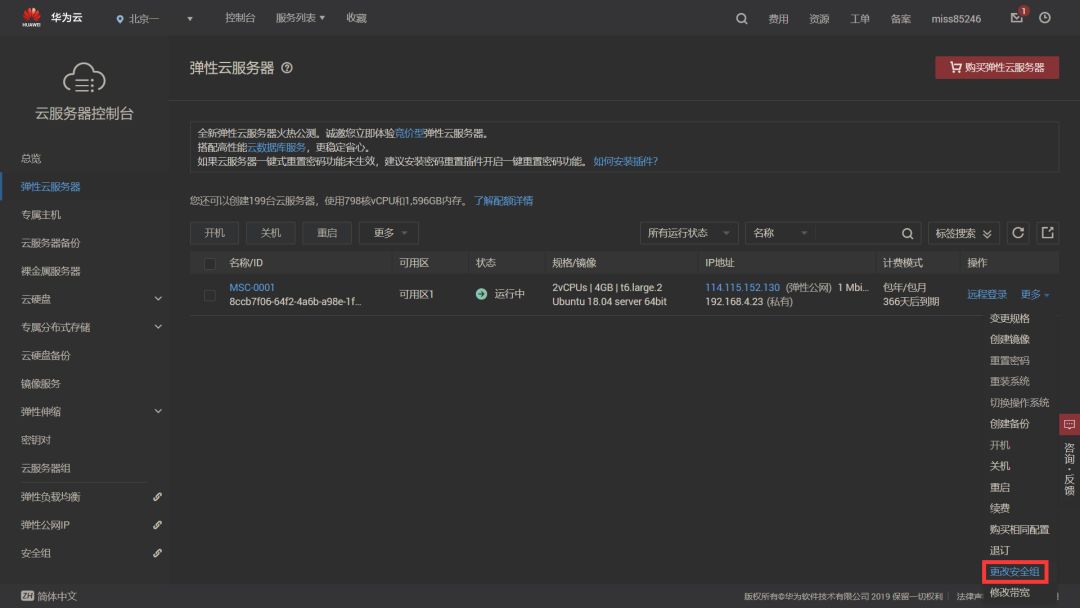Open the miss85246 account menu

coord(956,19)
